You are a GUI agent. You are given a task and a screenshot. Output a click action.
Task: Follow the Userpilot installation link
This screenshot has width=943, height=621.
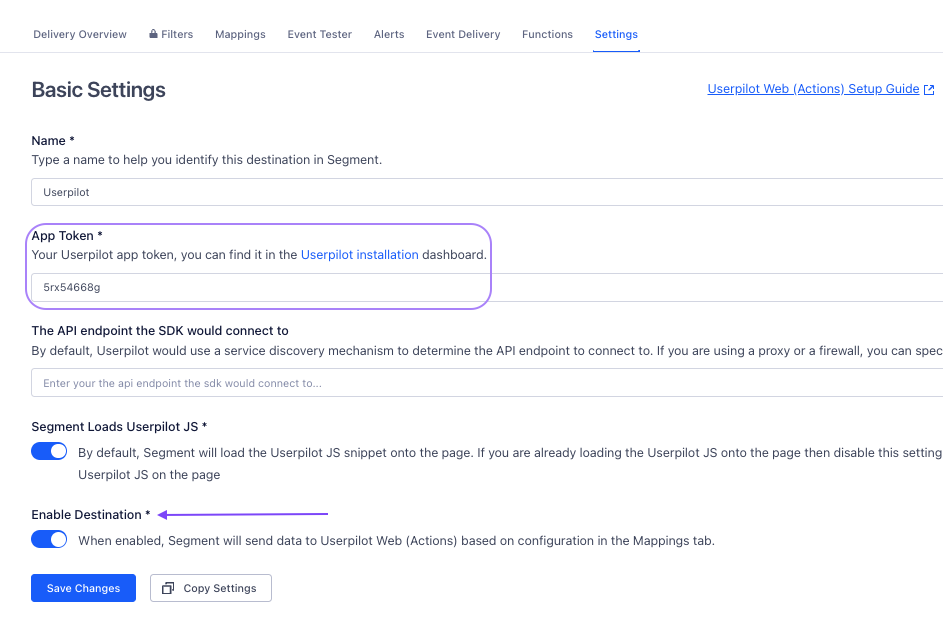(x=360, y=255)
